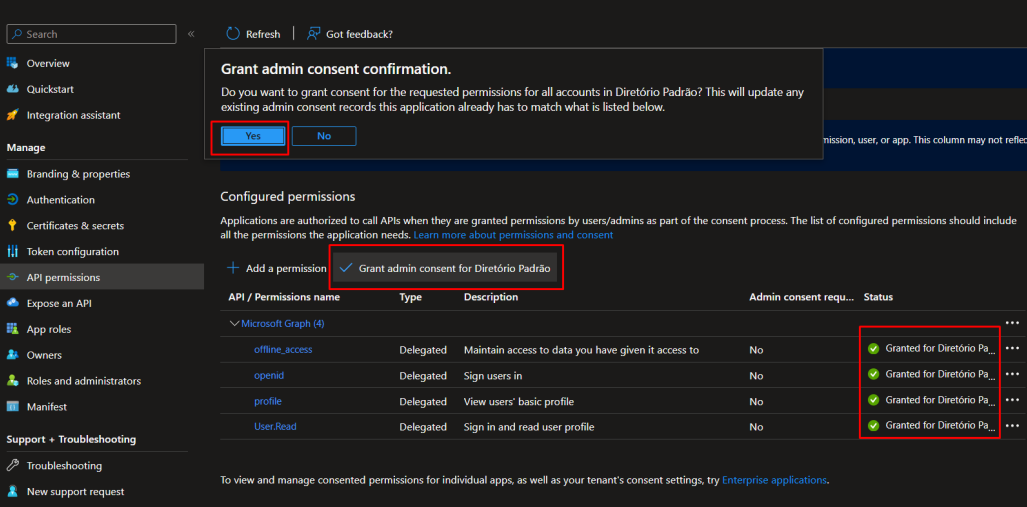This screenshot has height=507, width=1027.
Task: Open the Owners page
Action: coord(44,355)
